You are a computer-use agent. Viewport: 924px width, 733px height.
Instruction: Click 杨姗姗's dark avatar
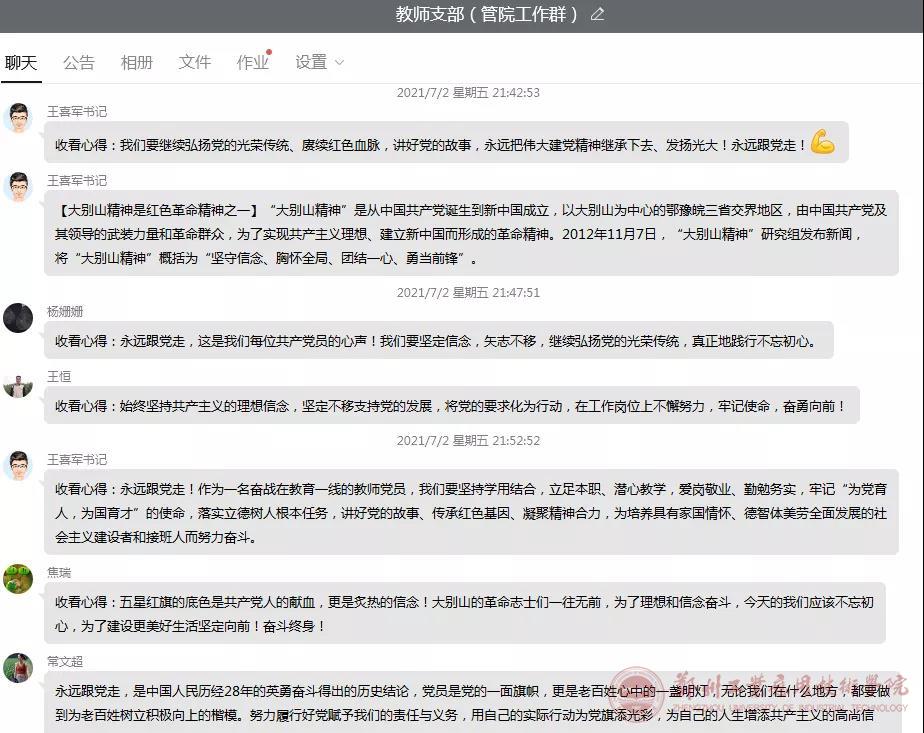click(18, 318)
